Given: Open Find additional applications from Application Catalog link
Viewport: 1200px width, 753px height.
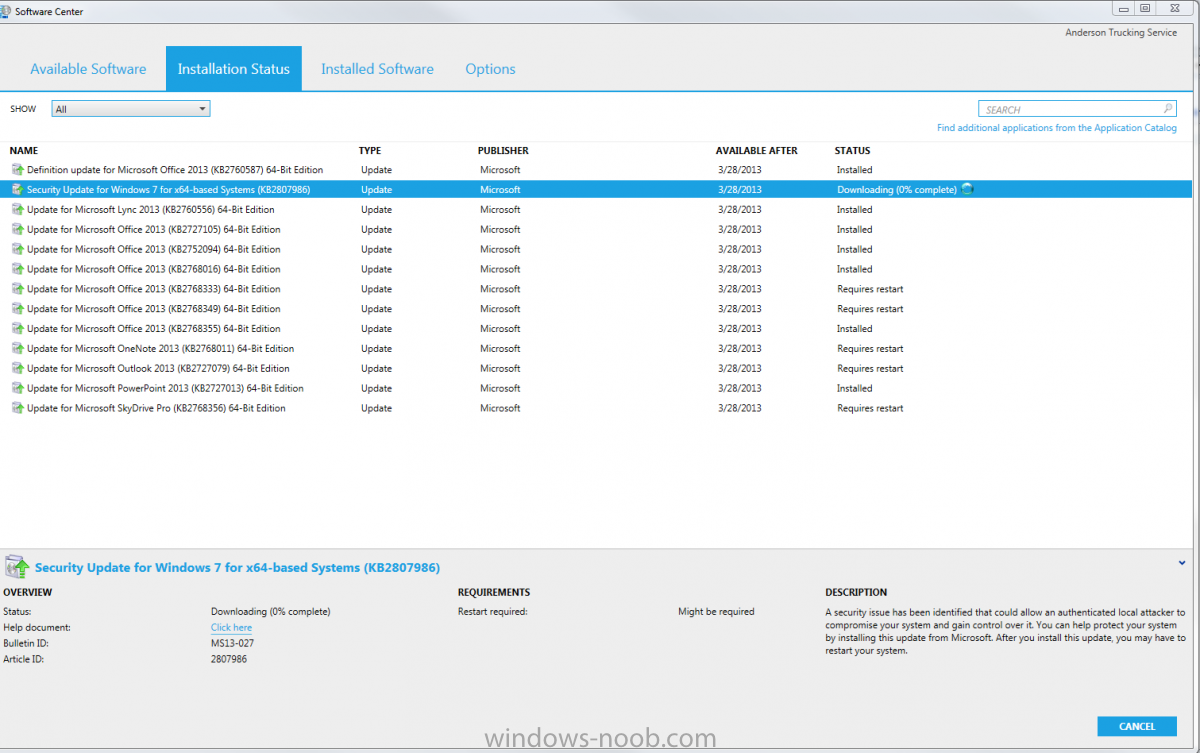Looking at the screenshot, I should (1057, 128).
